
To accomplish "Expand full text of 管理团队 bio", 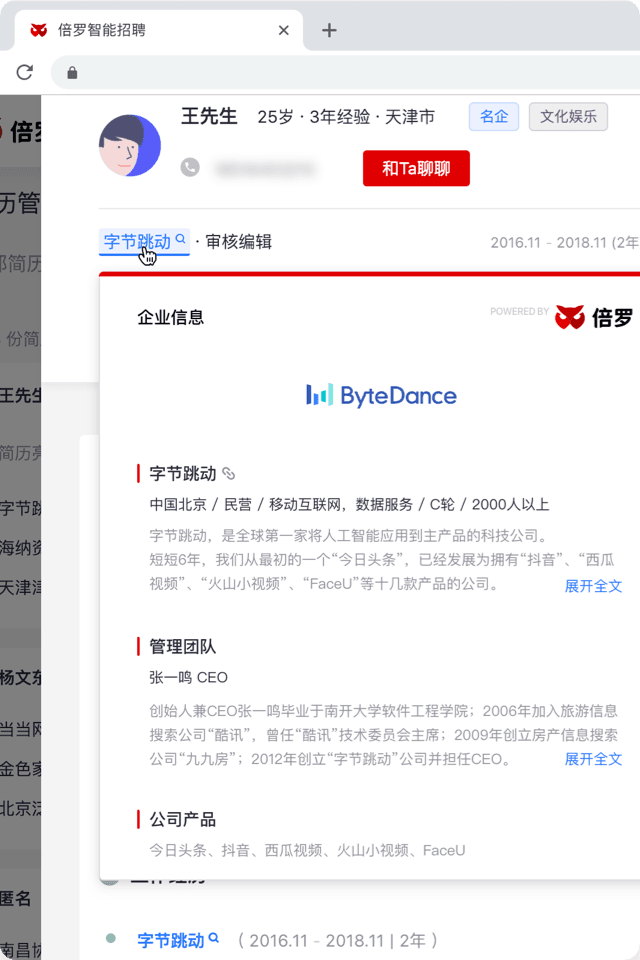I will (593, 759).
